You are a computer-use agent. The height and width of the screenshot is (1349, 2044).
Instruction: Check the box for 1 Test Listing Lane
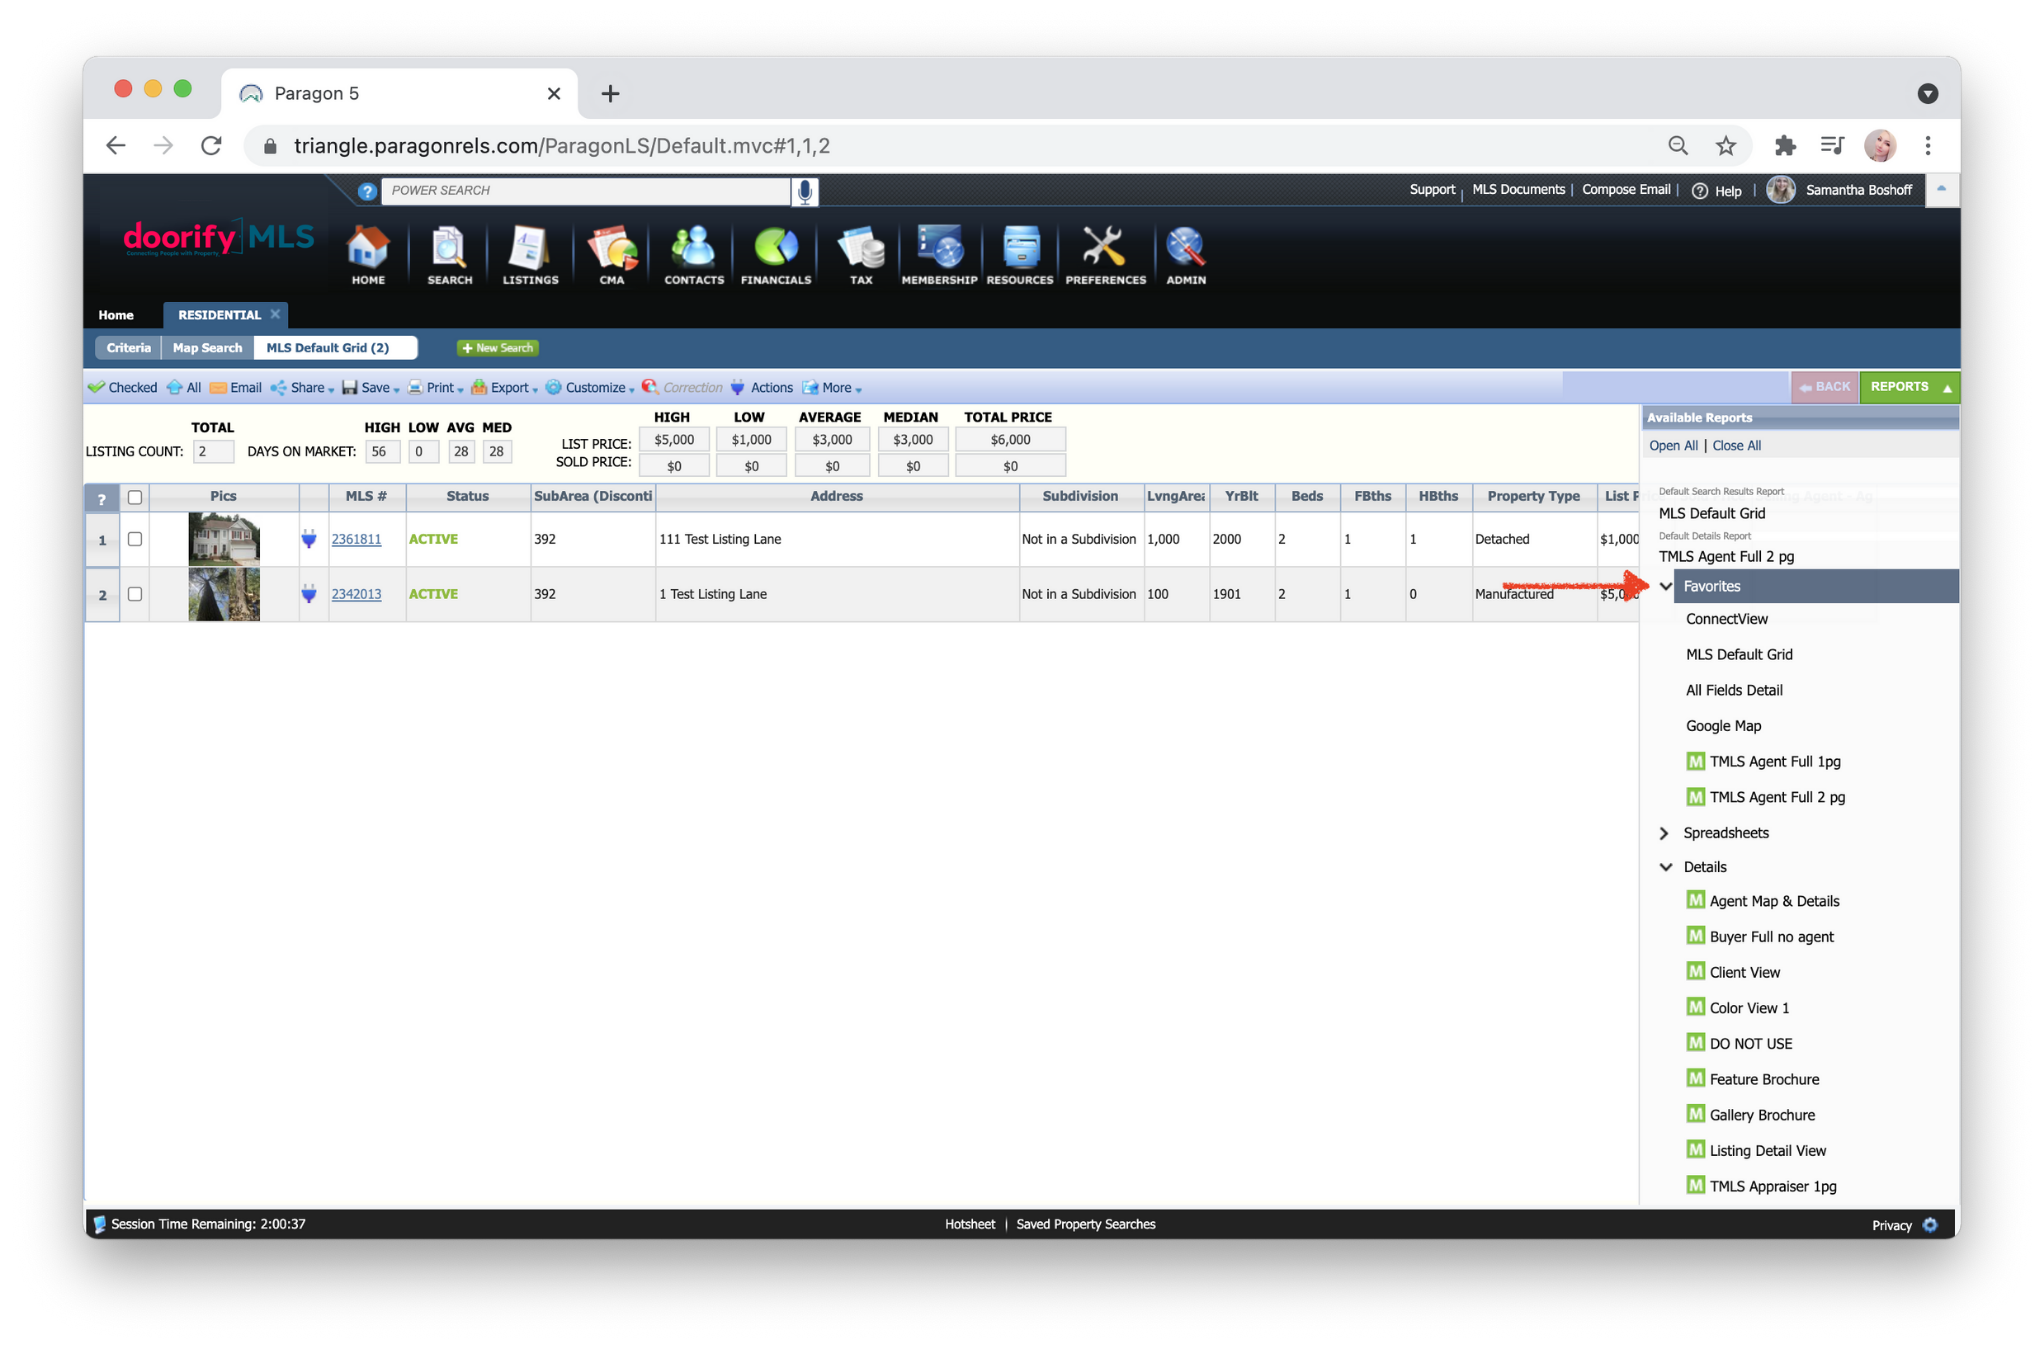pyautogui.click(x=135, y=594)
